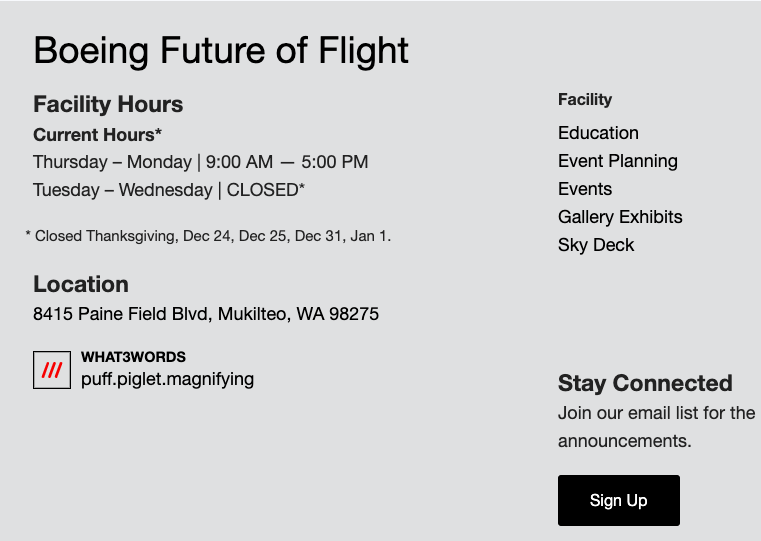Click puff.piglet.magnifying what3words address
This screenshot has height=541, width=761.
pos(167,379)
